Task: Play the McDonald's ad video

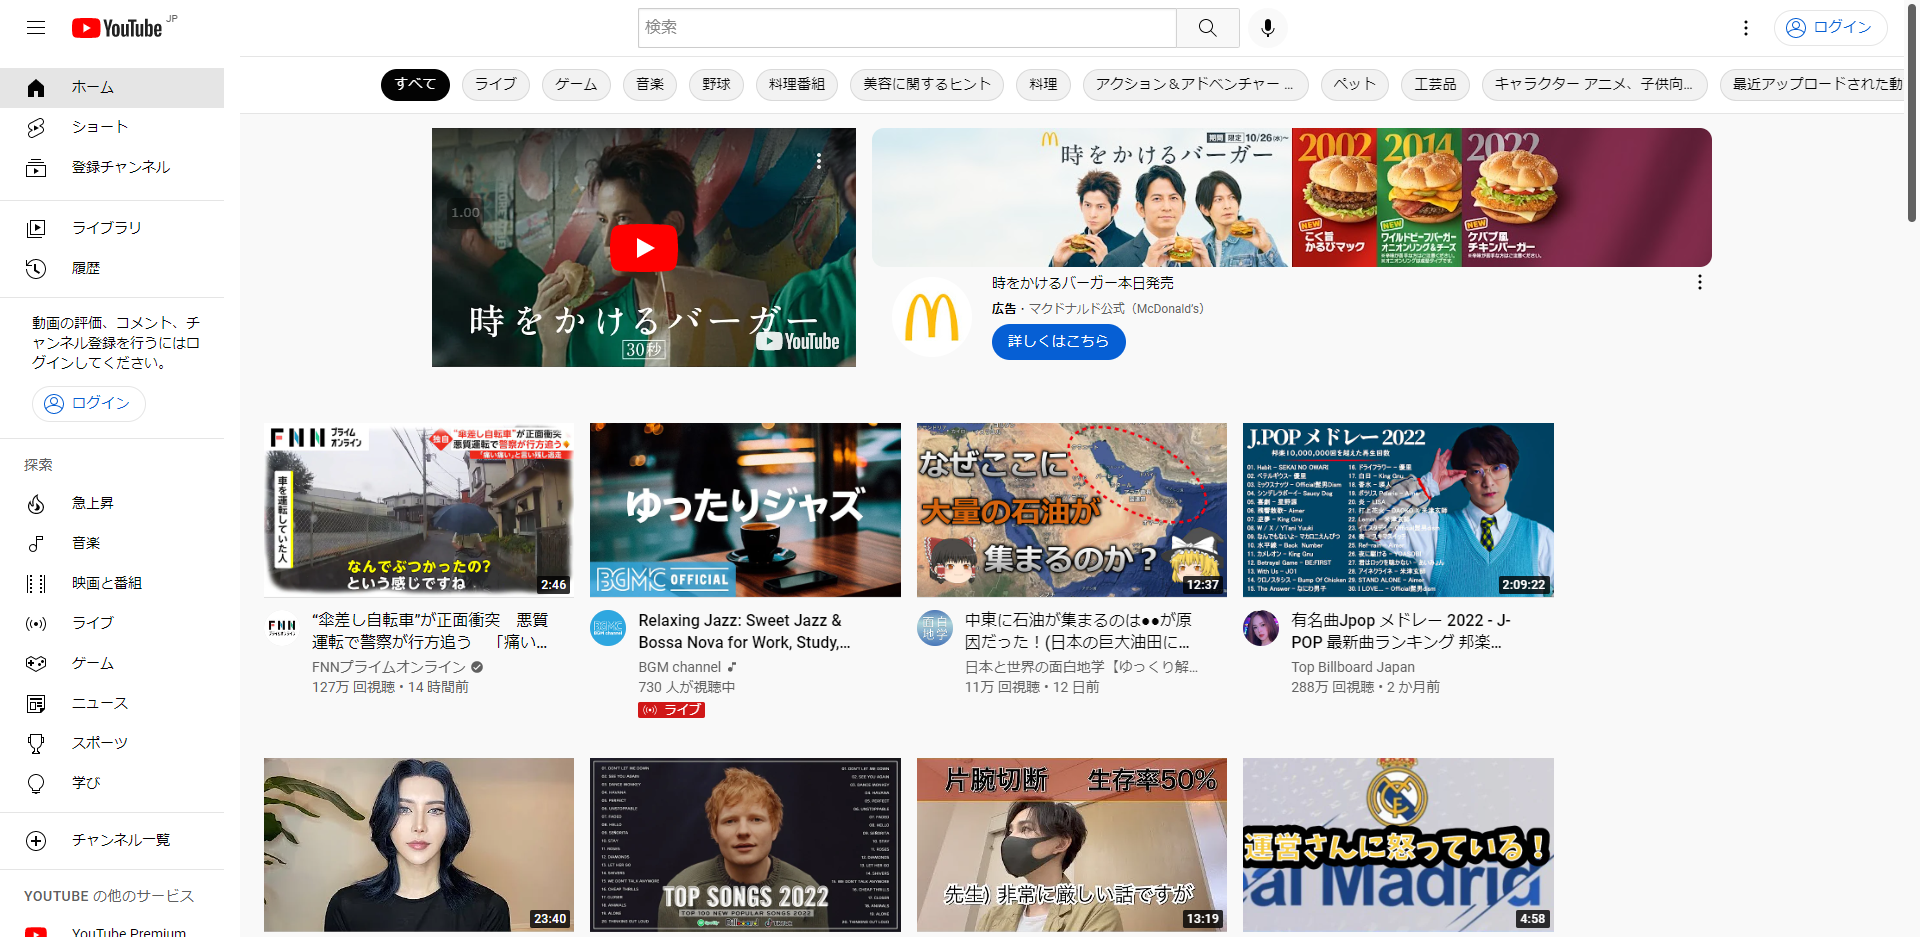Action: (644, 248)
